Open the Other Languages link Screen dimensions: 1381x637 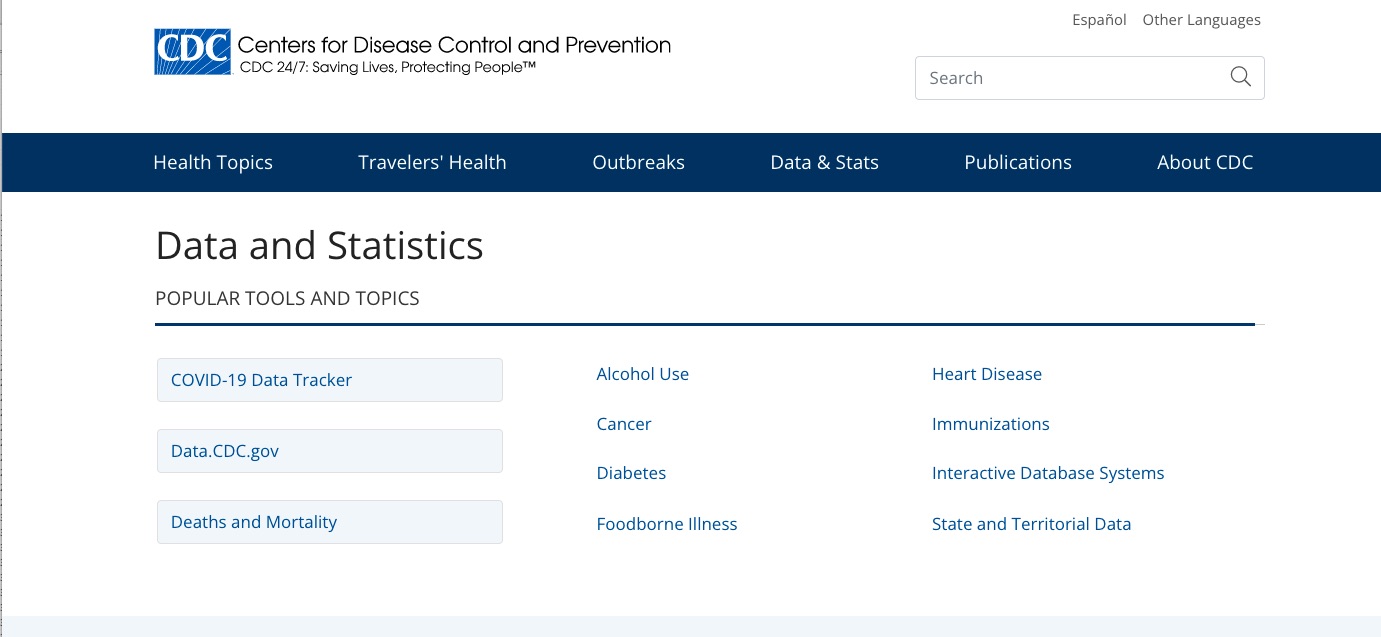(1201, 20)
